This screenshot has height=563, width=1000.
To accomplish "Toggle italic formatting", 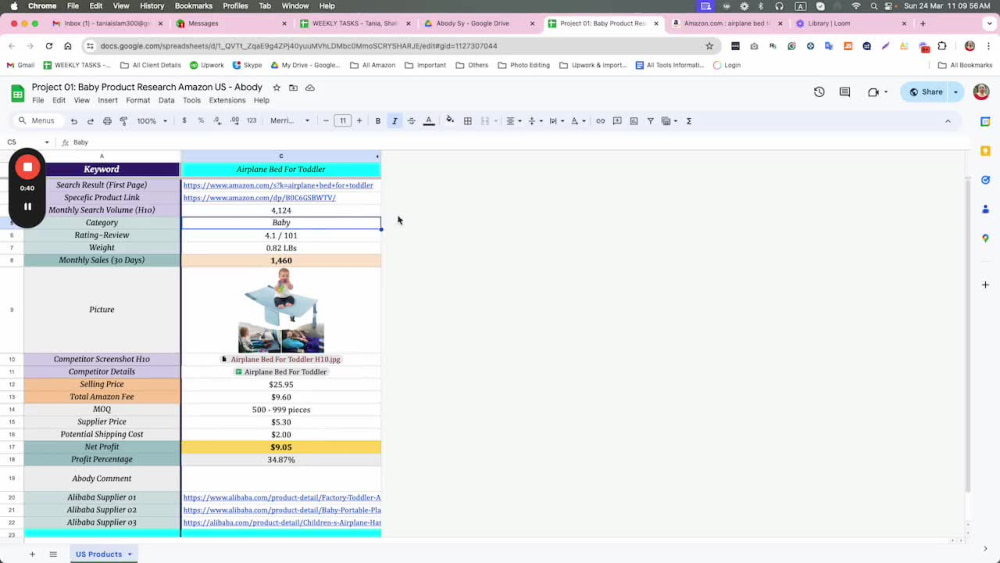I will tap(394, 121).
